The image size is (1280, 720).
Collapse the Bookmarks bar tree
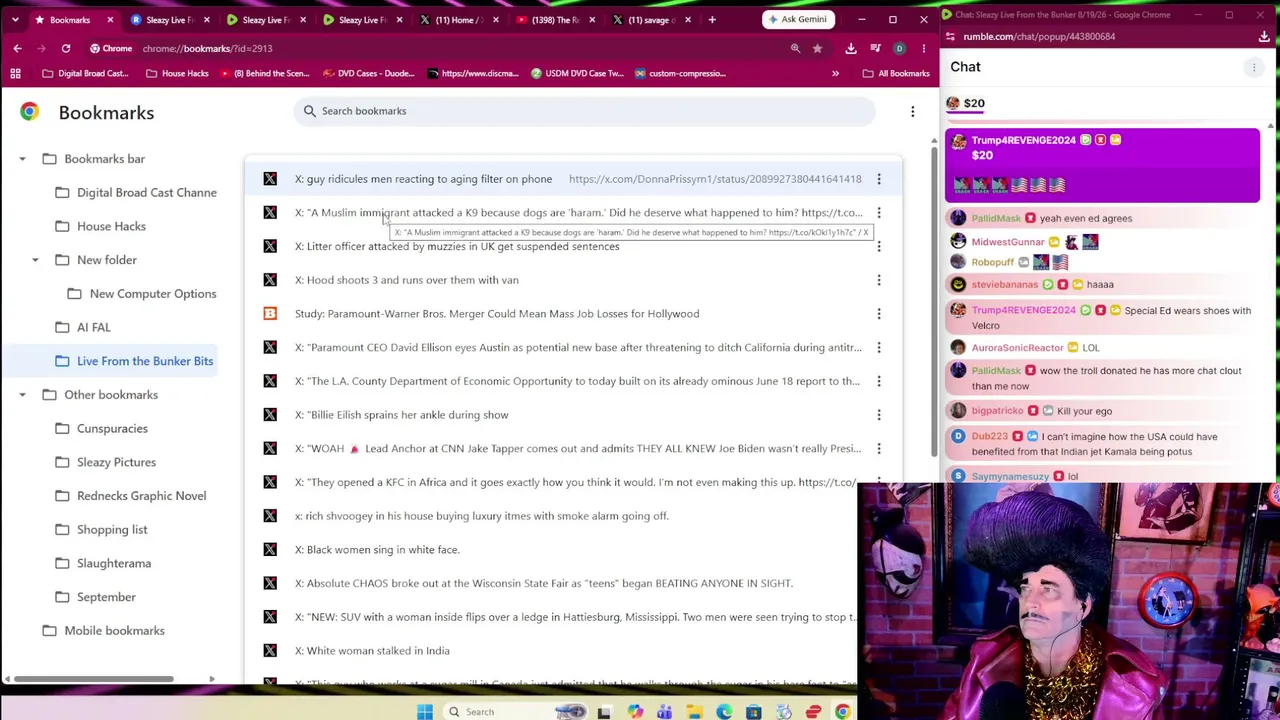[x=22, y=159]
